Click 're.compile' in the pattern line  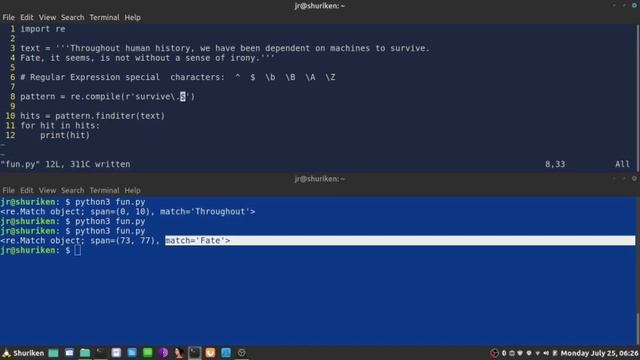(96, 97)
